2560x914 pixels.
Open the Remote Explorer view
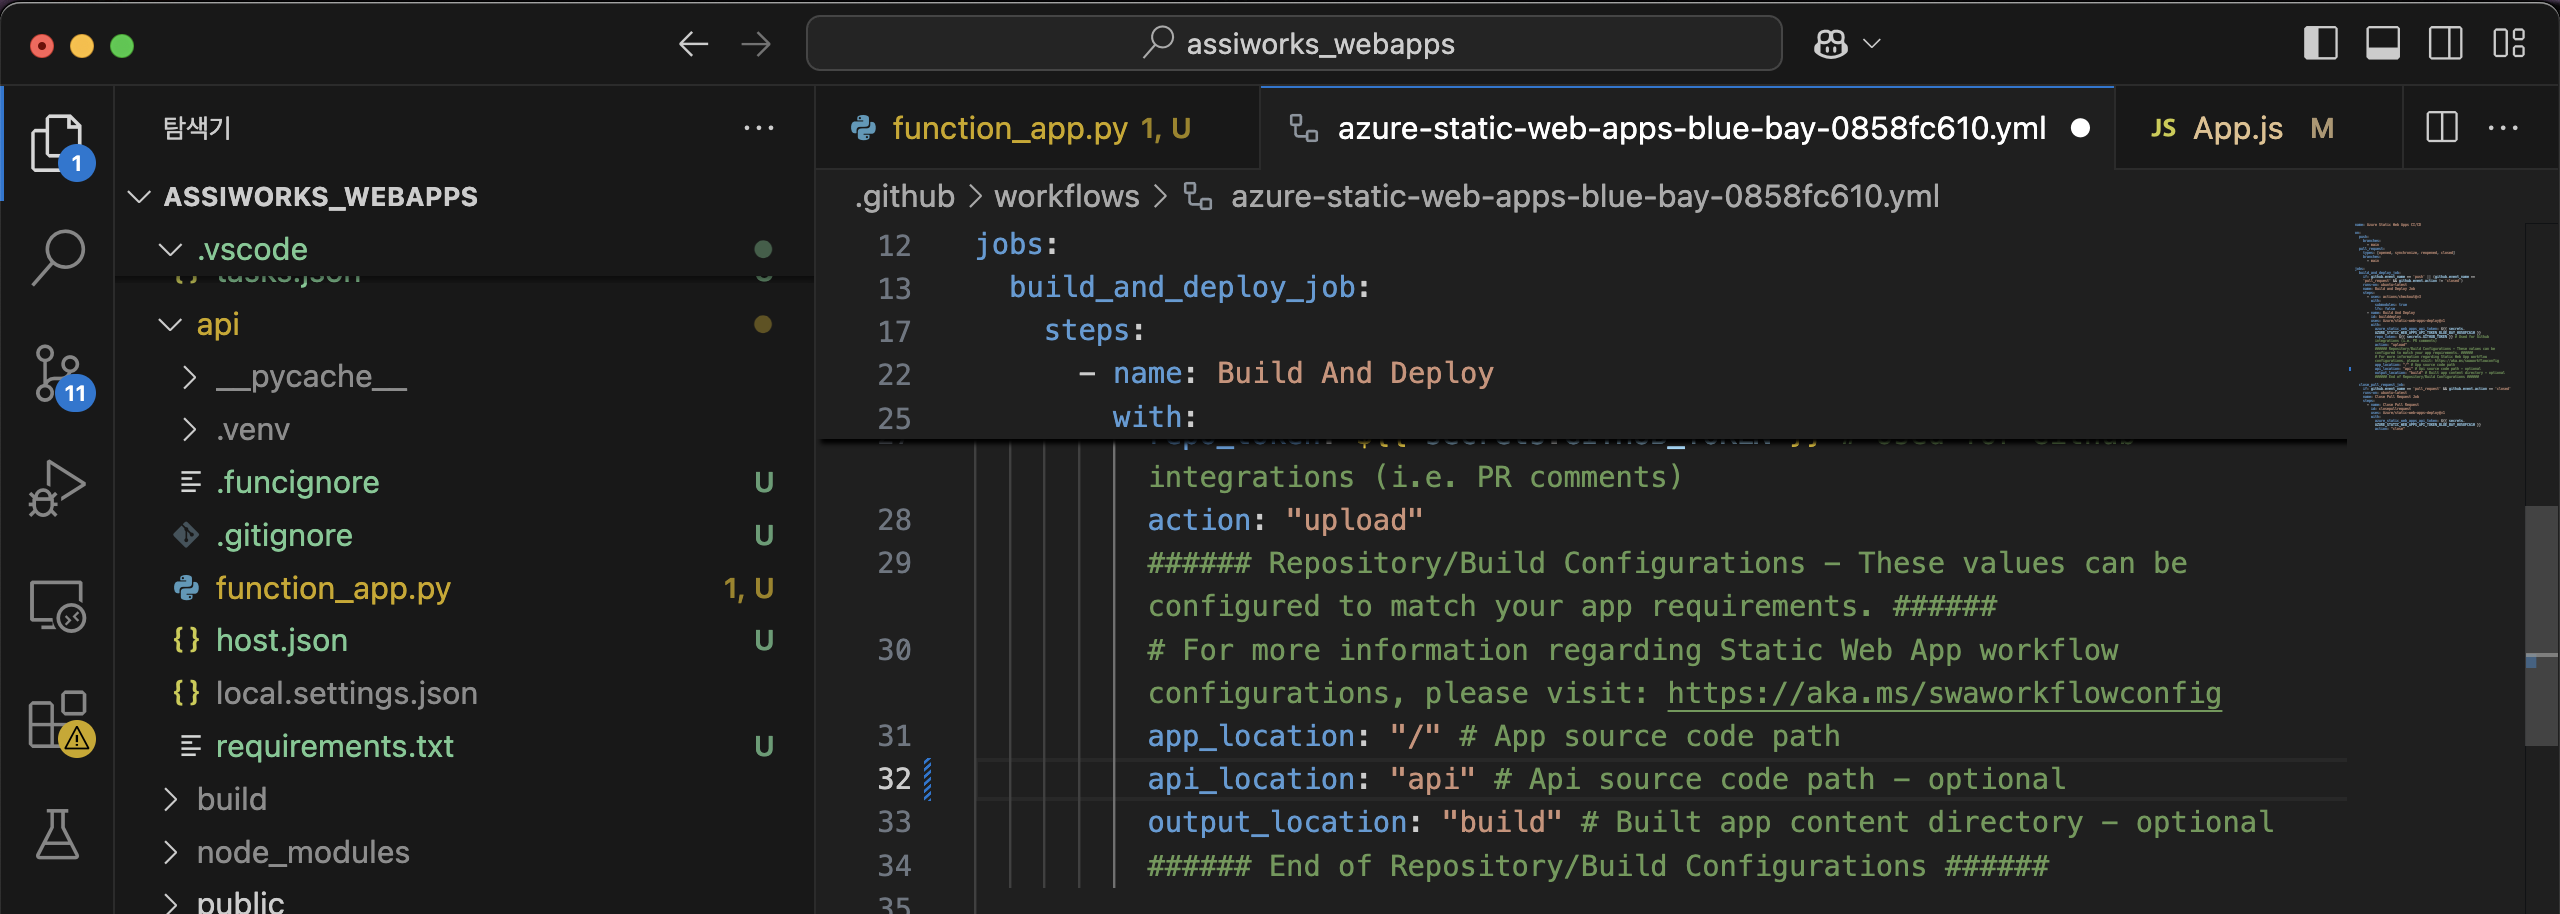click(x=58, y=606)
